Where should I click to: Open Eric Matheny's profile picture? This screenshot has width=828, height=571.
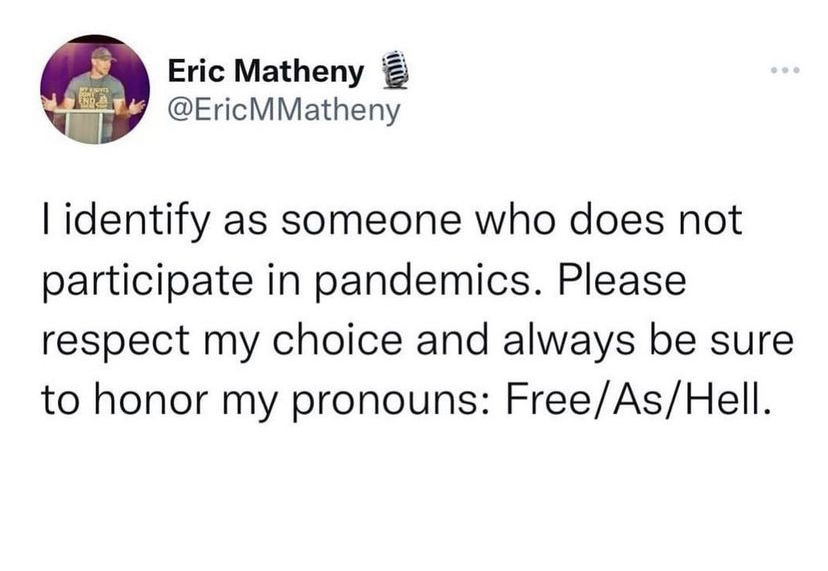coord(95,90)
